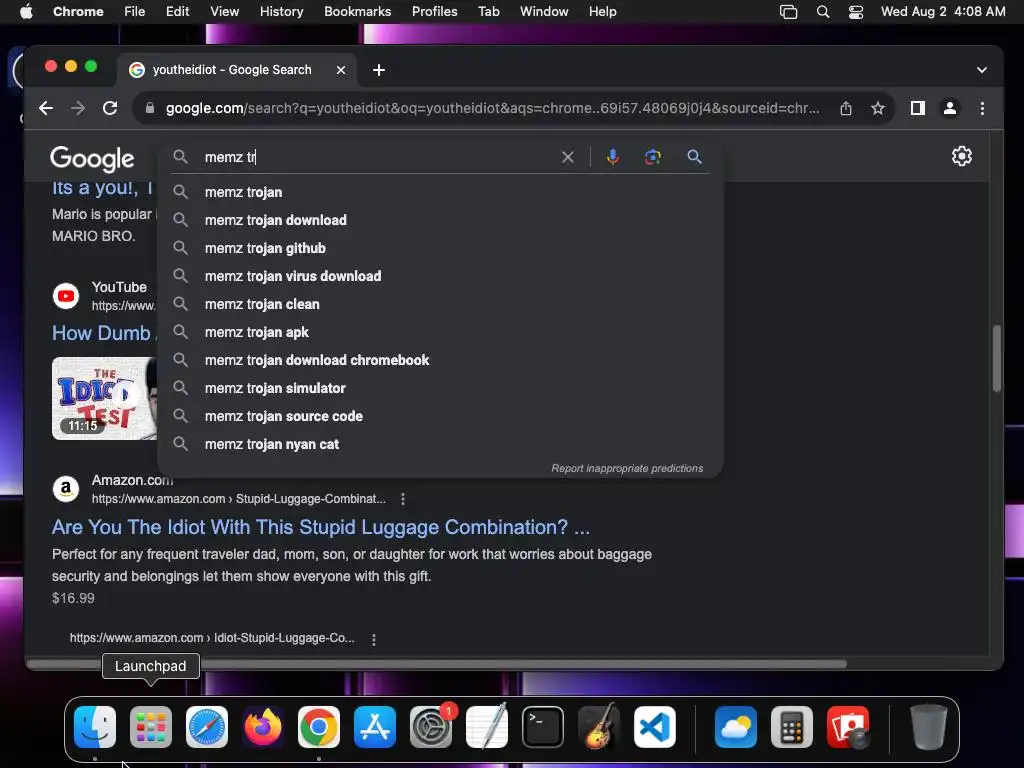View site info via the lock icon

(150, 108)
